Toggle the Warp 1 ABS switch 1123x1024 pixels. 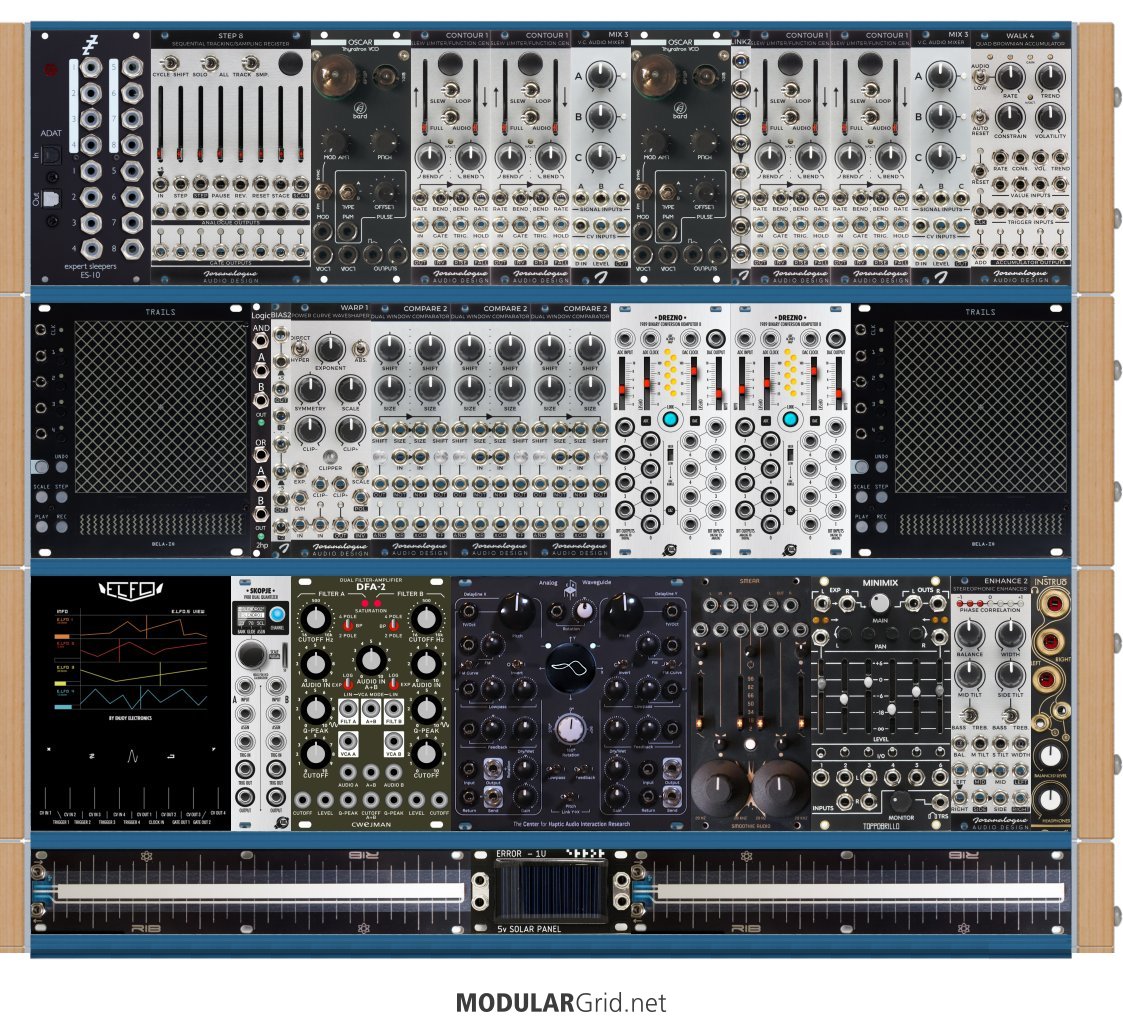point(360,347)
